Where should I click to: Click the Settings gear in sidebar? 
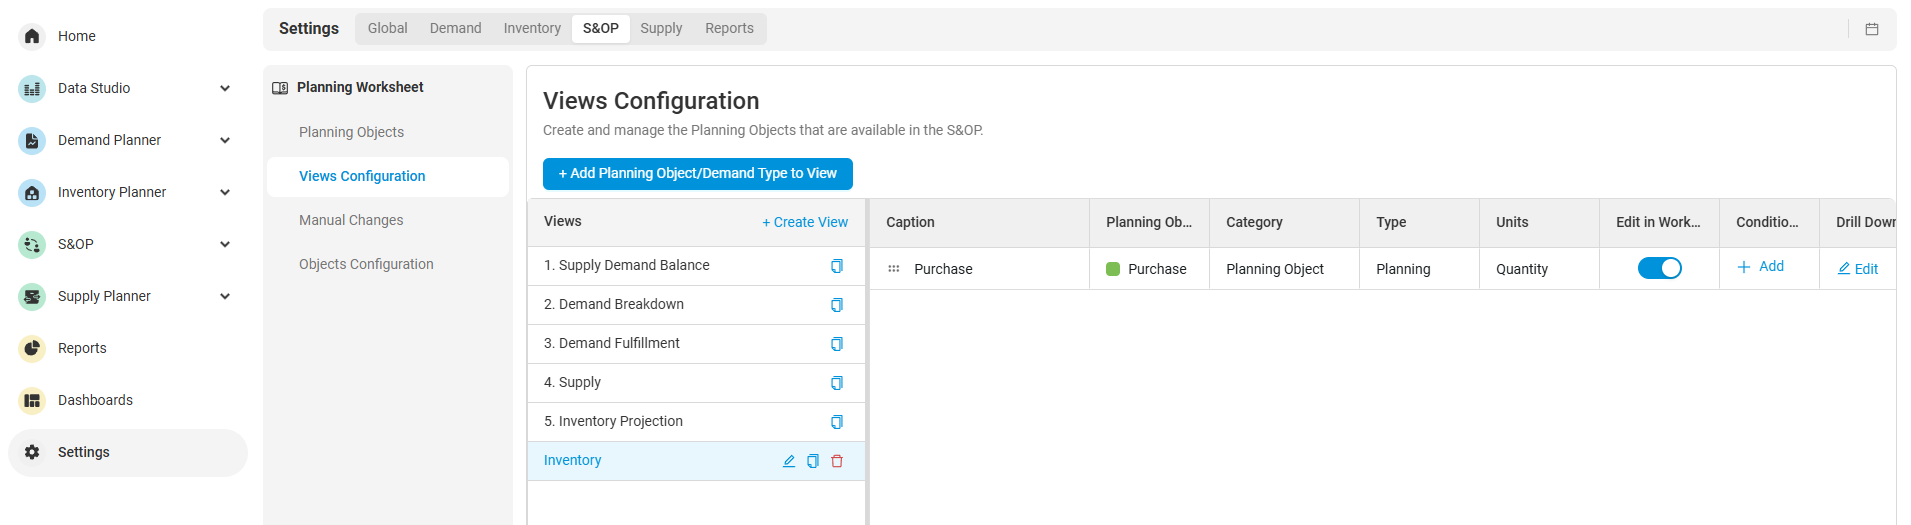pos(32,452)
